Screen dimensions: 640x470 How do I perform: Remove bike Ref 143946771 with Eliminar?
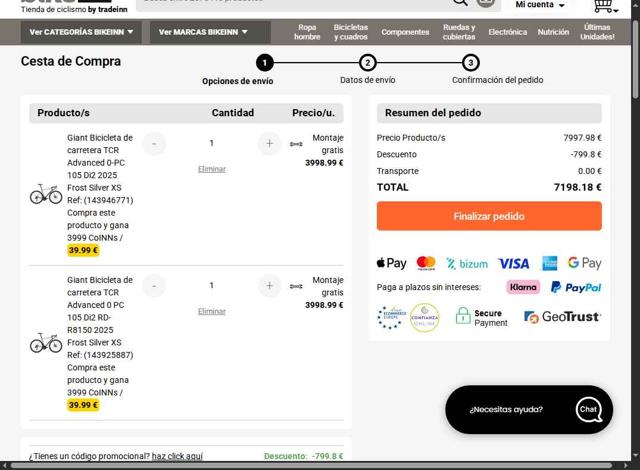(212, 169)
